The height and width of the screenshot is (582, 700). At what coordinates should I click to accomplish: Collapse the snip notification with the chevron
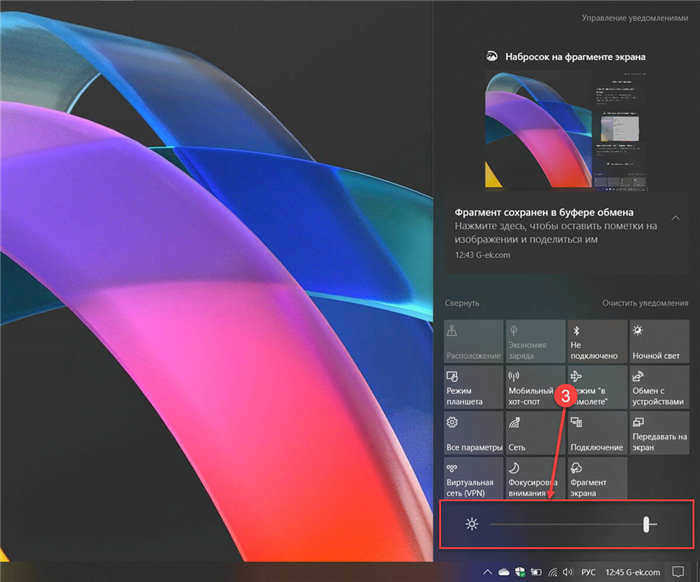point(676,218)
